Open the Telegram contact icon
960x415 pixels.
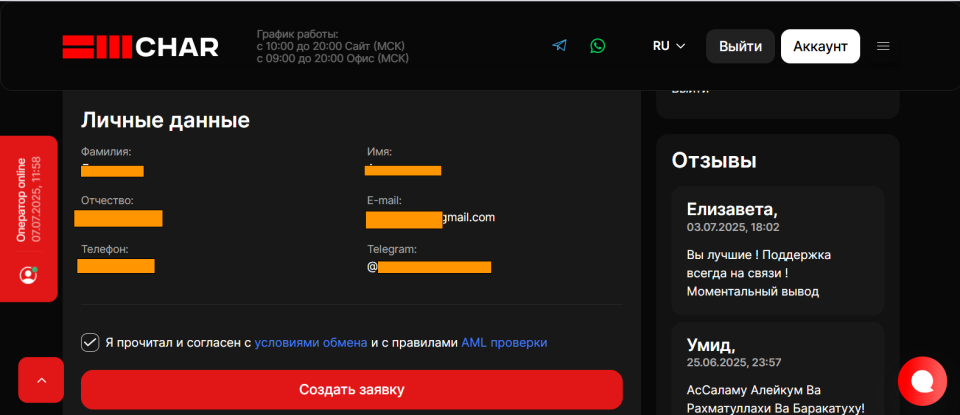pos(559,46)
